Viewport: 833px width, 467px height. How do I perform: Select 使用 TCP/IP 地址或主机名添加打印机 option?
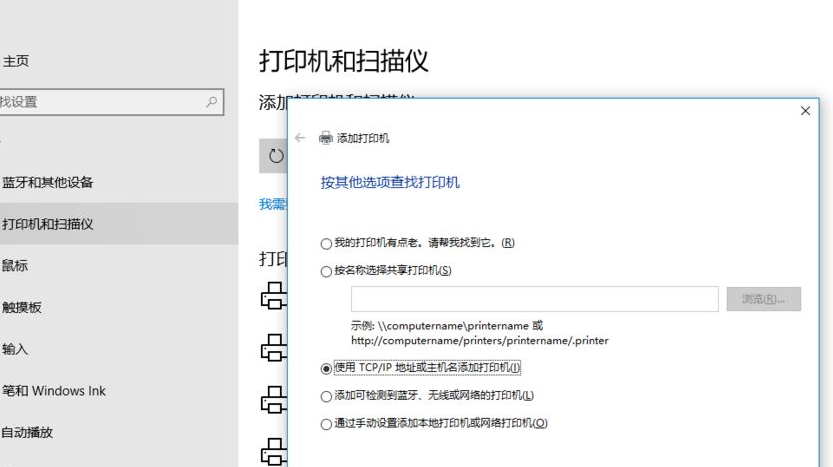pos(326,368)
